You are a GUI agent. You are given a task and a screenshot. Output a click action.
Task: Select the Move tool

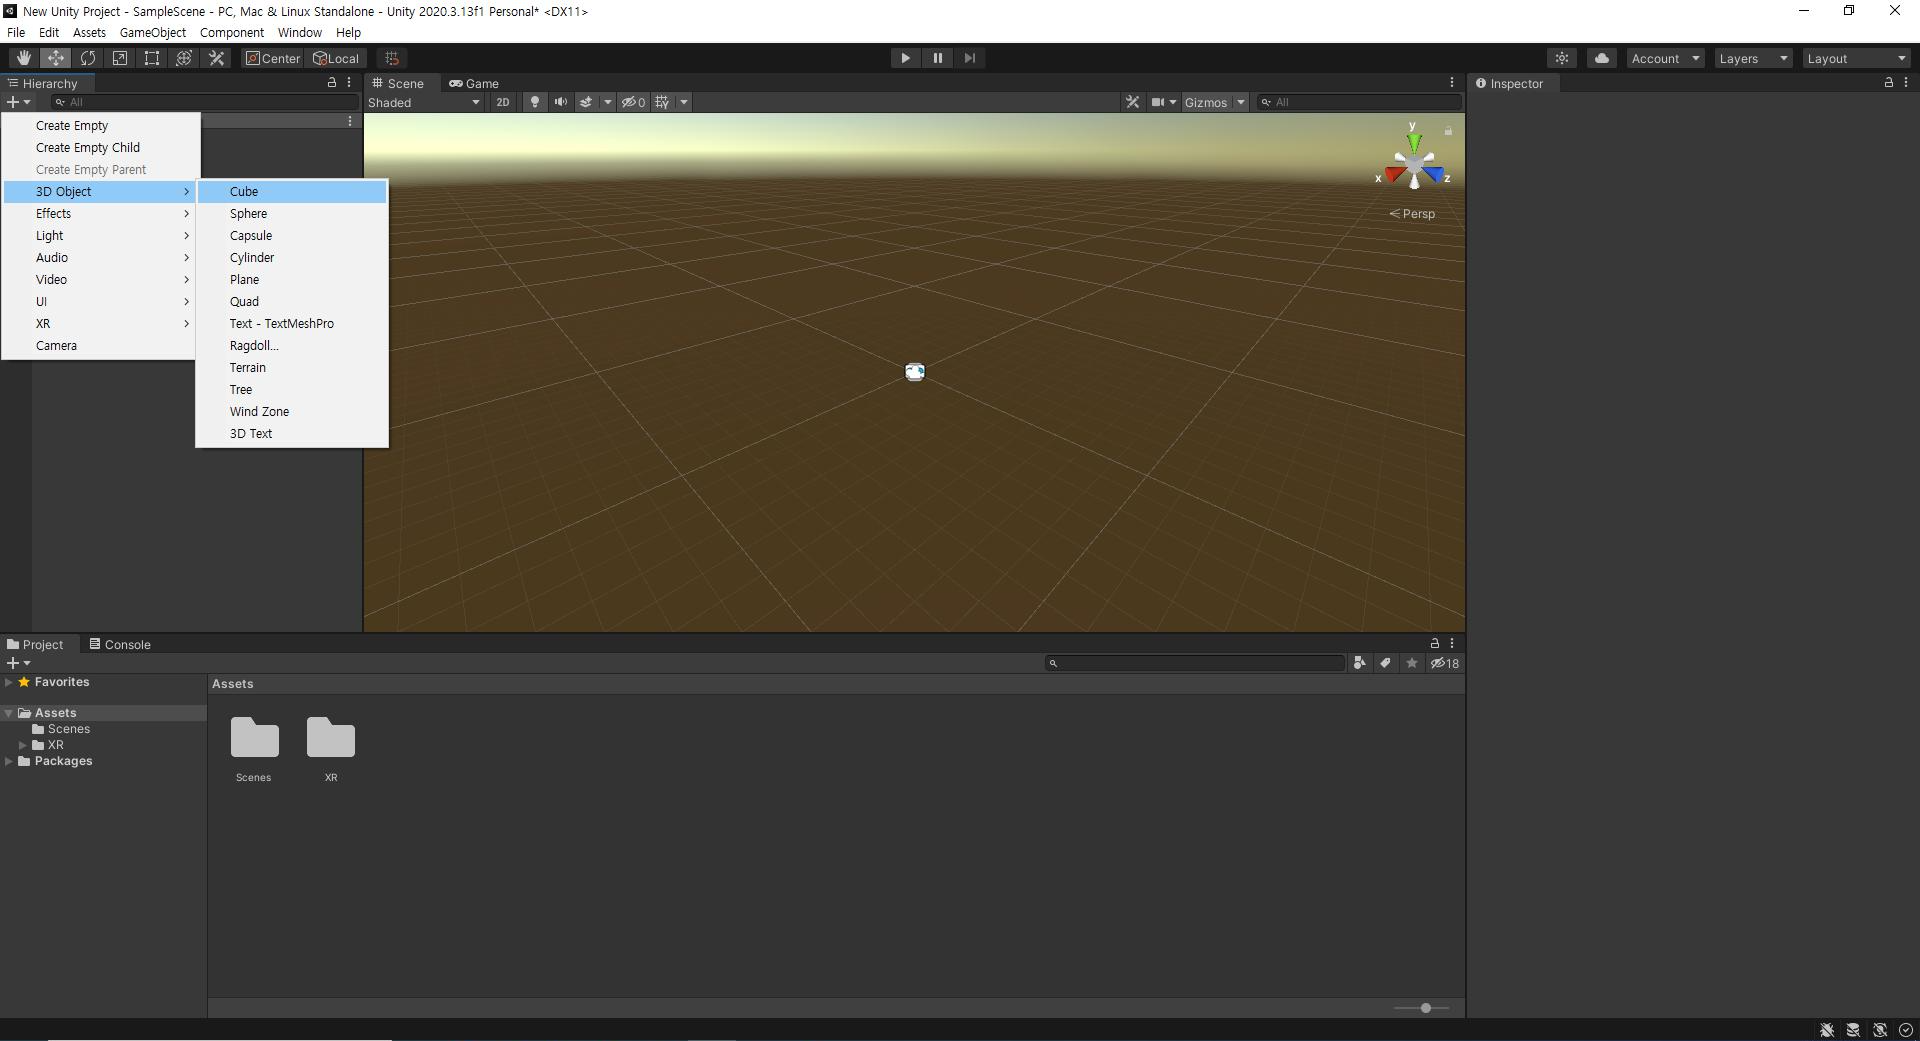[55, 58]
